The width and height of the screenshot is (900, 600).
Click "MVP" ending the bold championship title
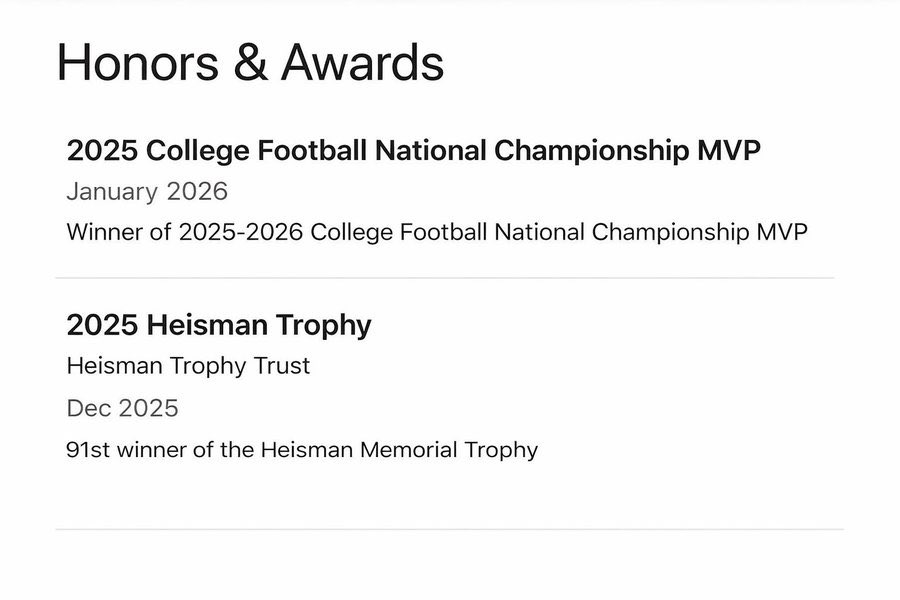click(729, 151)
